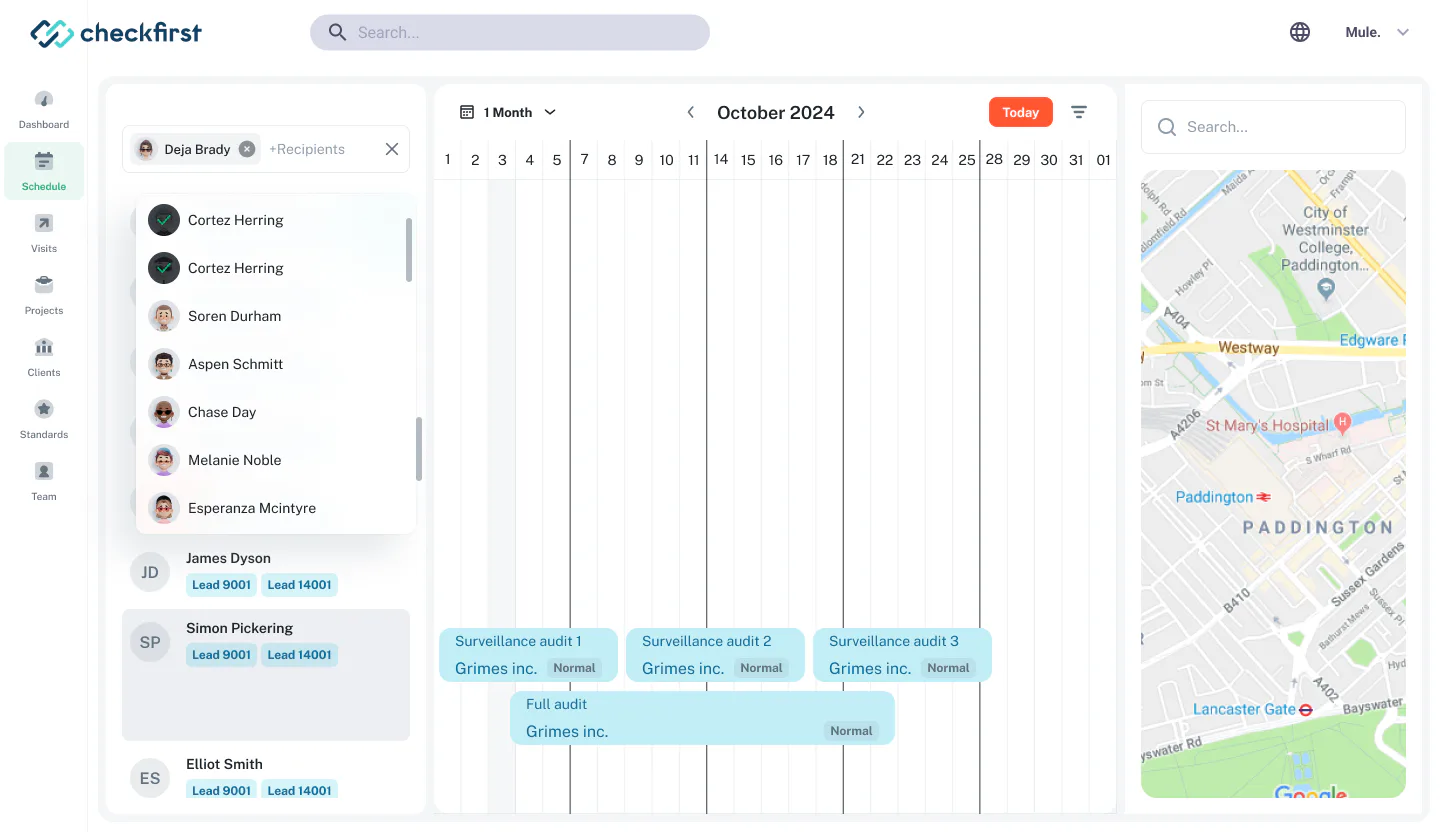Screen dimensions: 1440x832
Task: Select Melanie Noble as a recipient
Action: click(x=276, y=460)
